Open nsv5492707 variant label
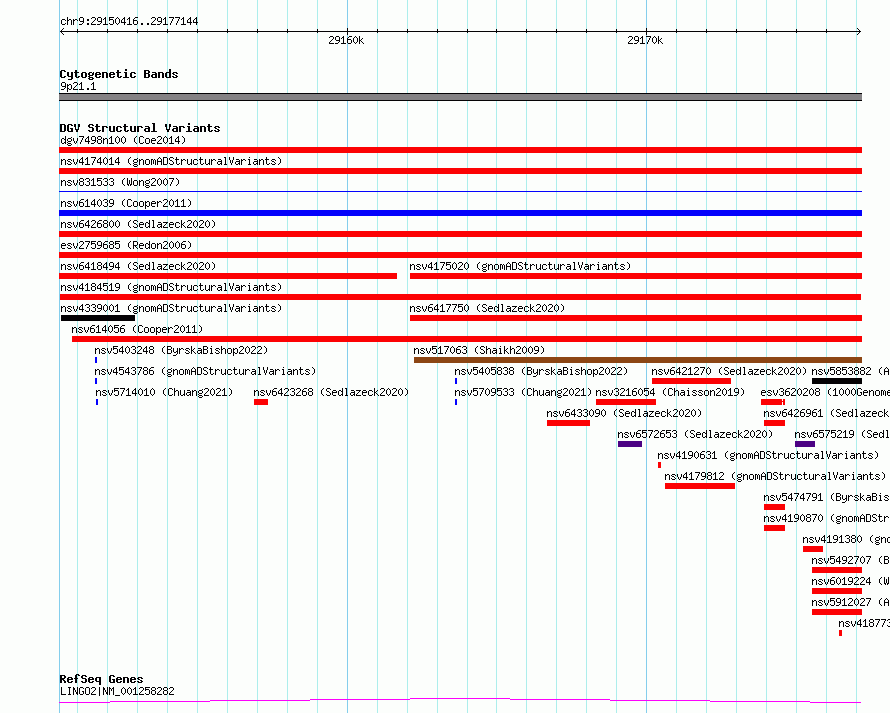Image resolution: width=890 pixels, height=713 pixels. point(850,560)
